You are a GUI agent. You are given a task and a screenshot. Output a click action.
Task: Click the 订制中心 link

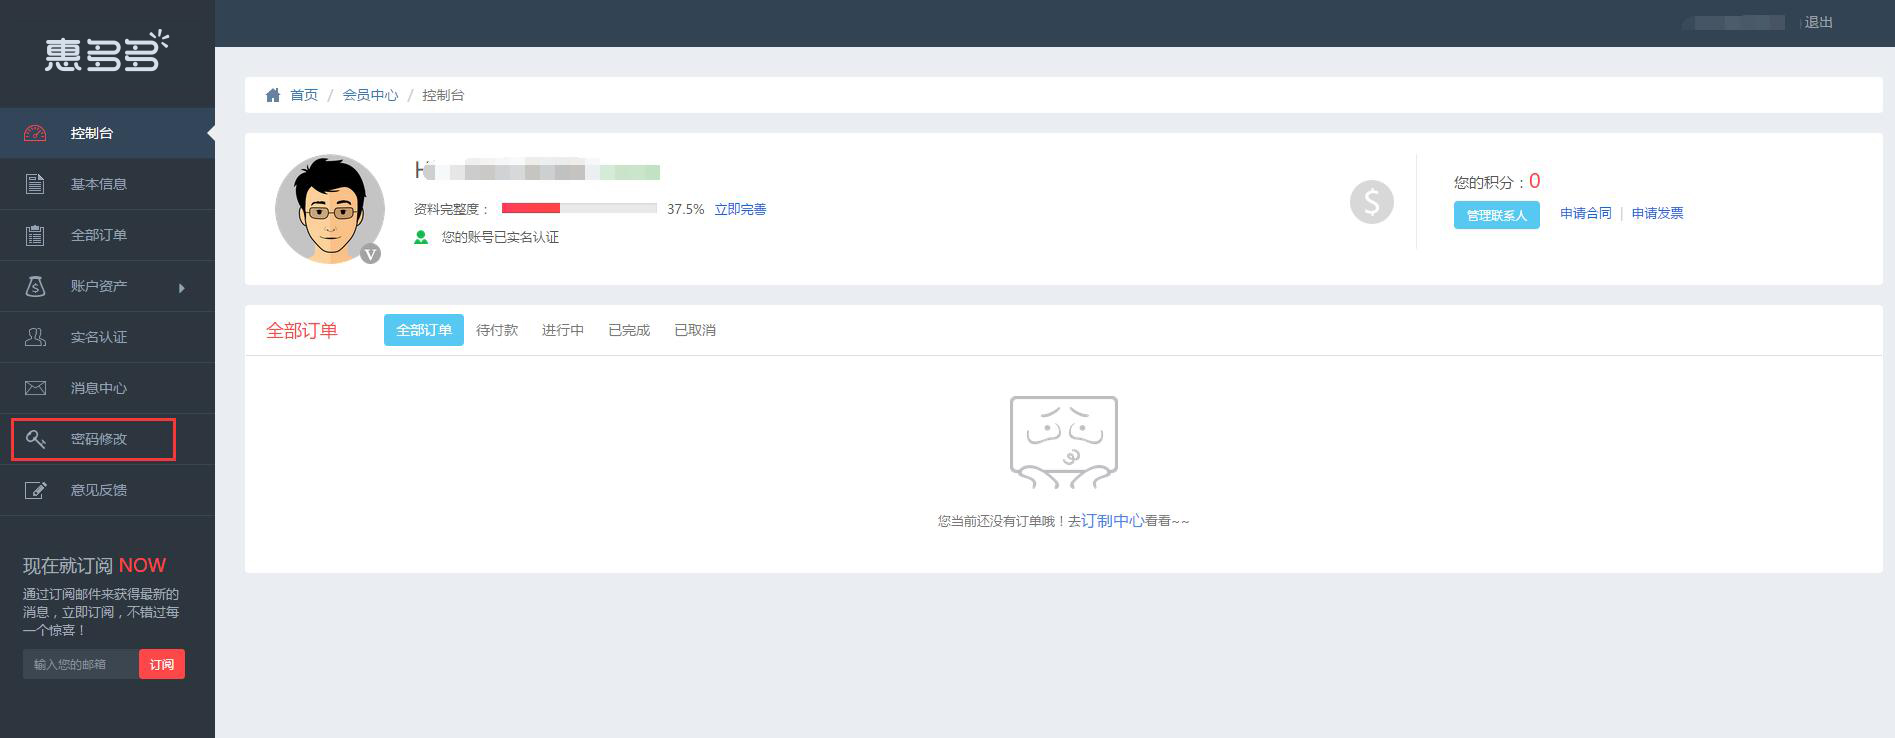pos(1112,521)
